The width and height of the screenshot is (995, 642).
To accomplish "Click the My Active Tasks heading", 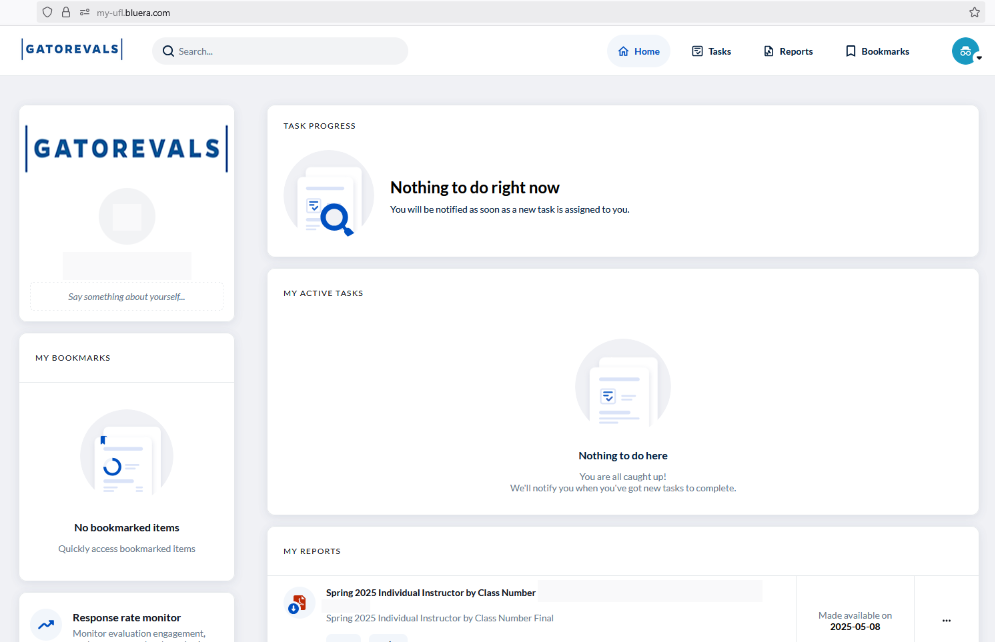I will [x=323, y=293].
